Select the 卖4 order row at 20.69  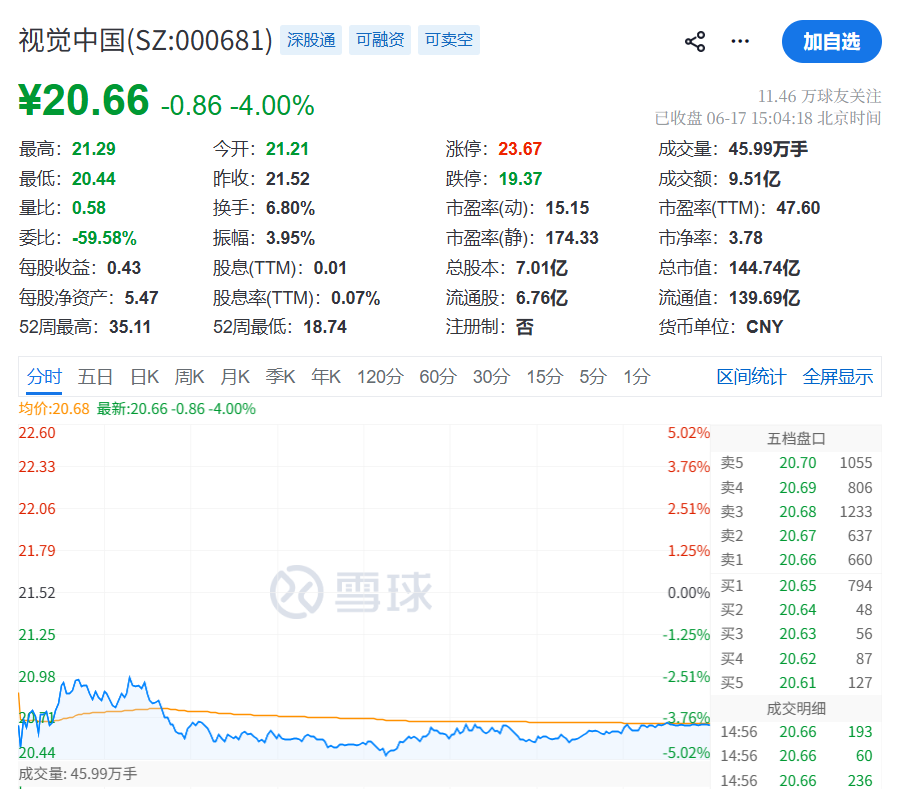[796, 487]
